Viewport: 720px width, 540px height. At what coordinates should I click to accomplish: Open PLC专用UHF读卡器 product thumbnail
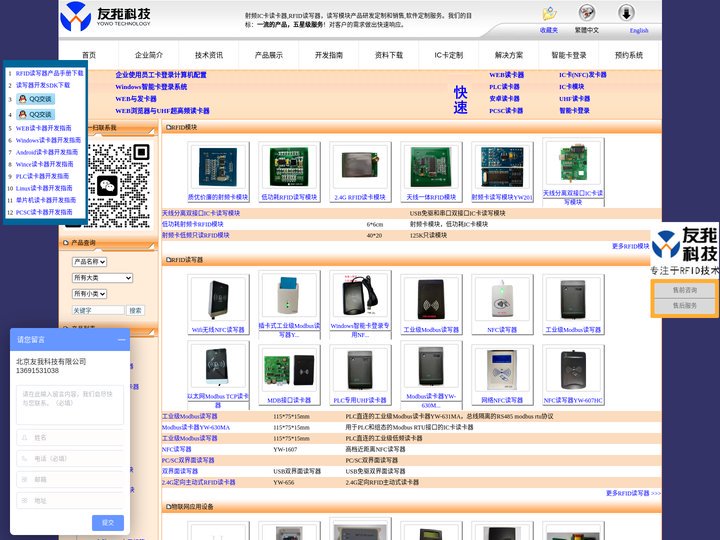[x=360, y=371]
